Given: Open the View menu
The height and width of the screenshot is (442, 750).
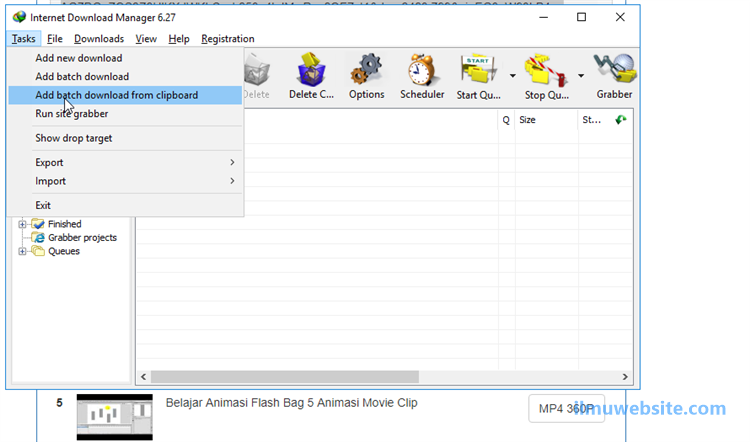Looking at the screenshot, I should (146, 39).
